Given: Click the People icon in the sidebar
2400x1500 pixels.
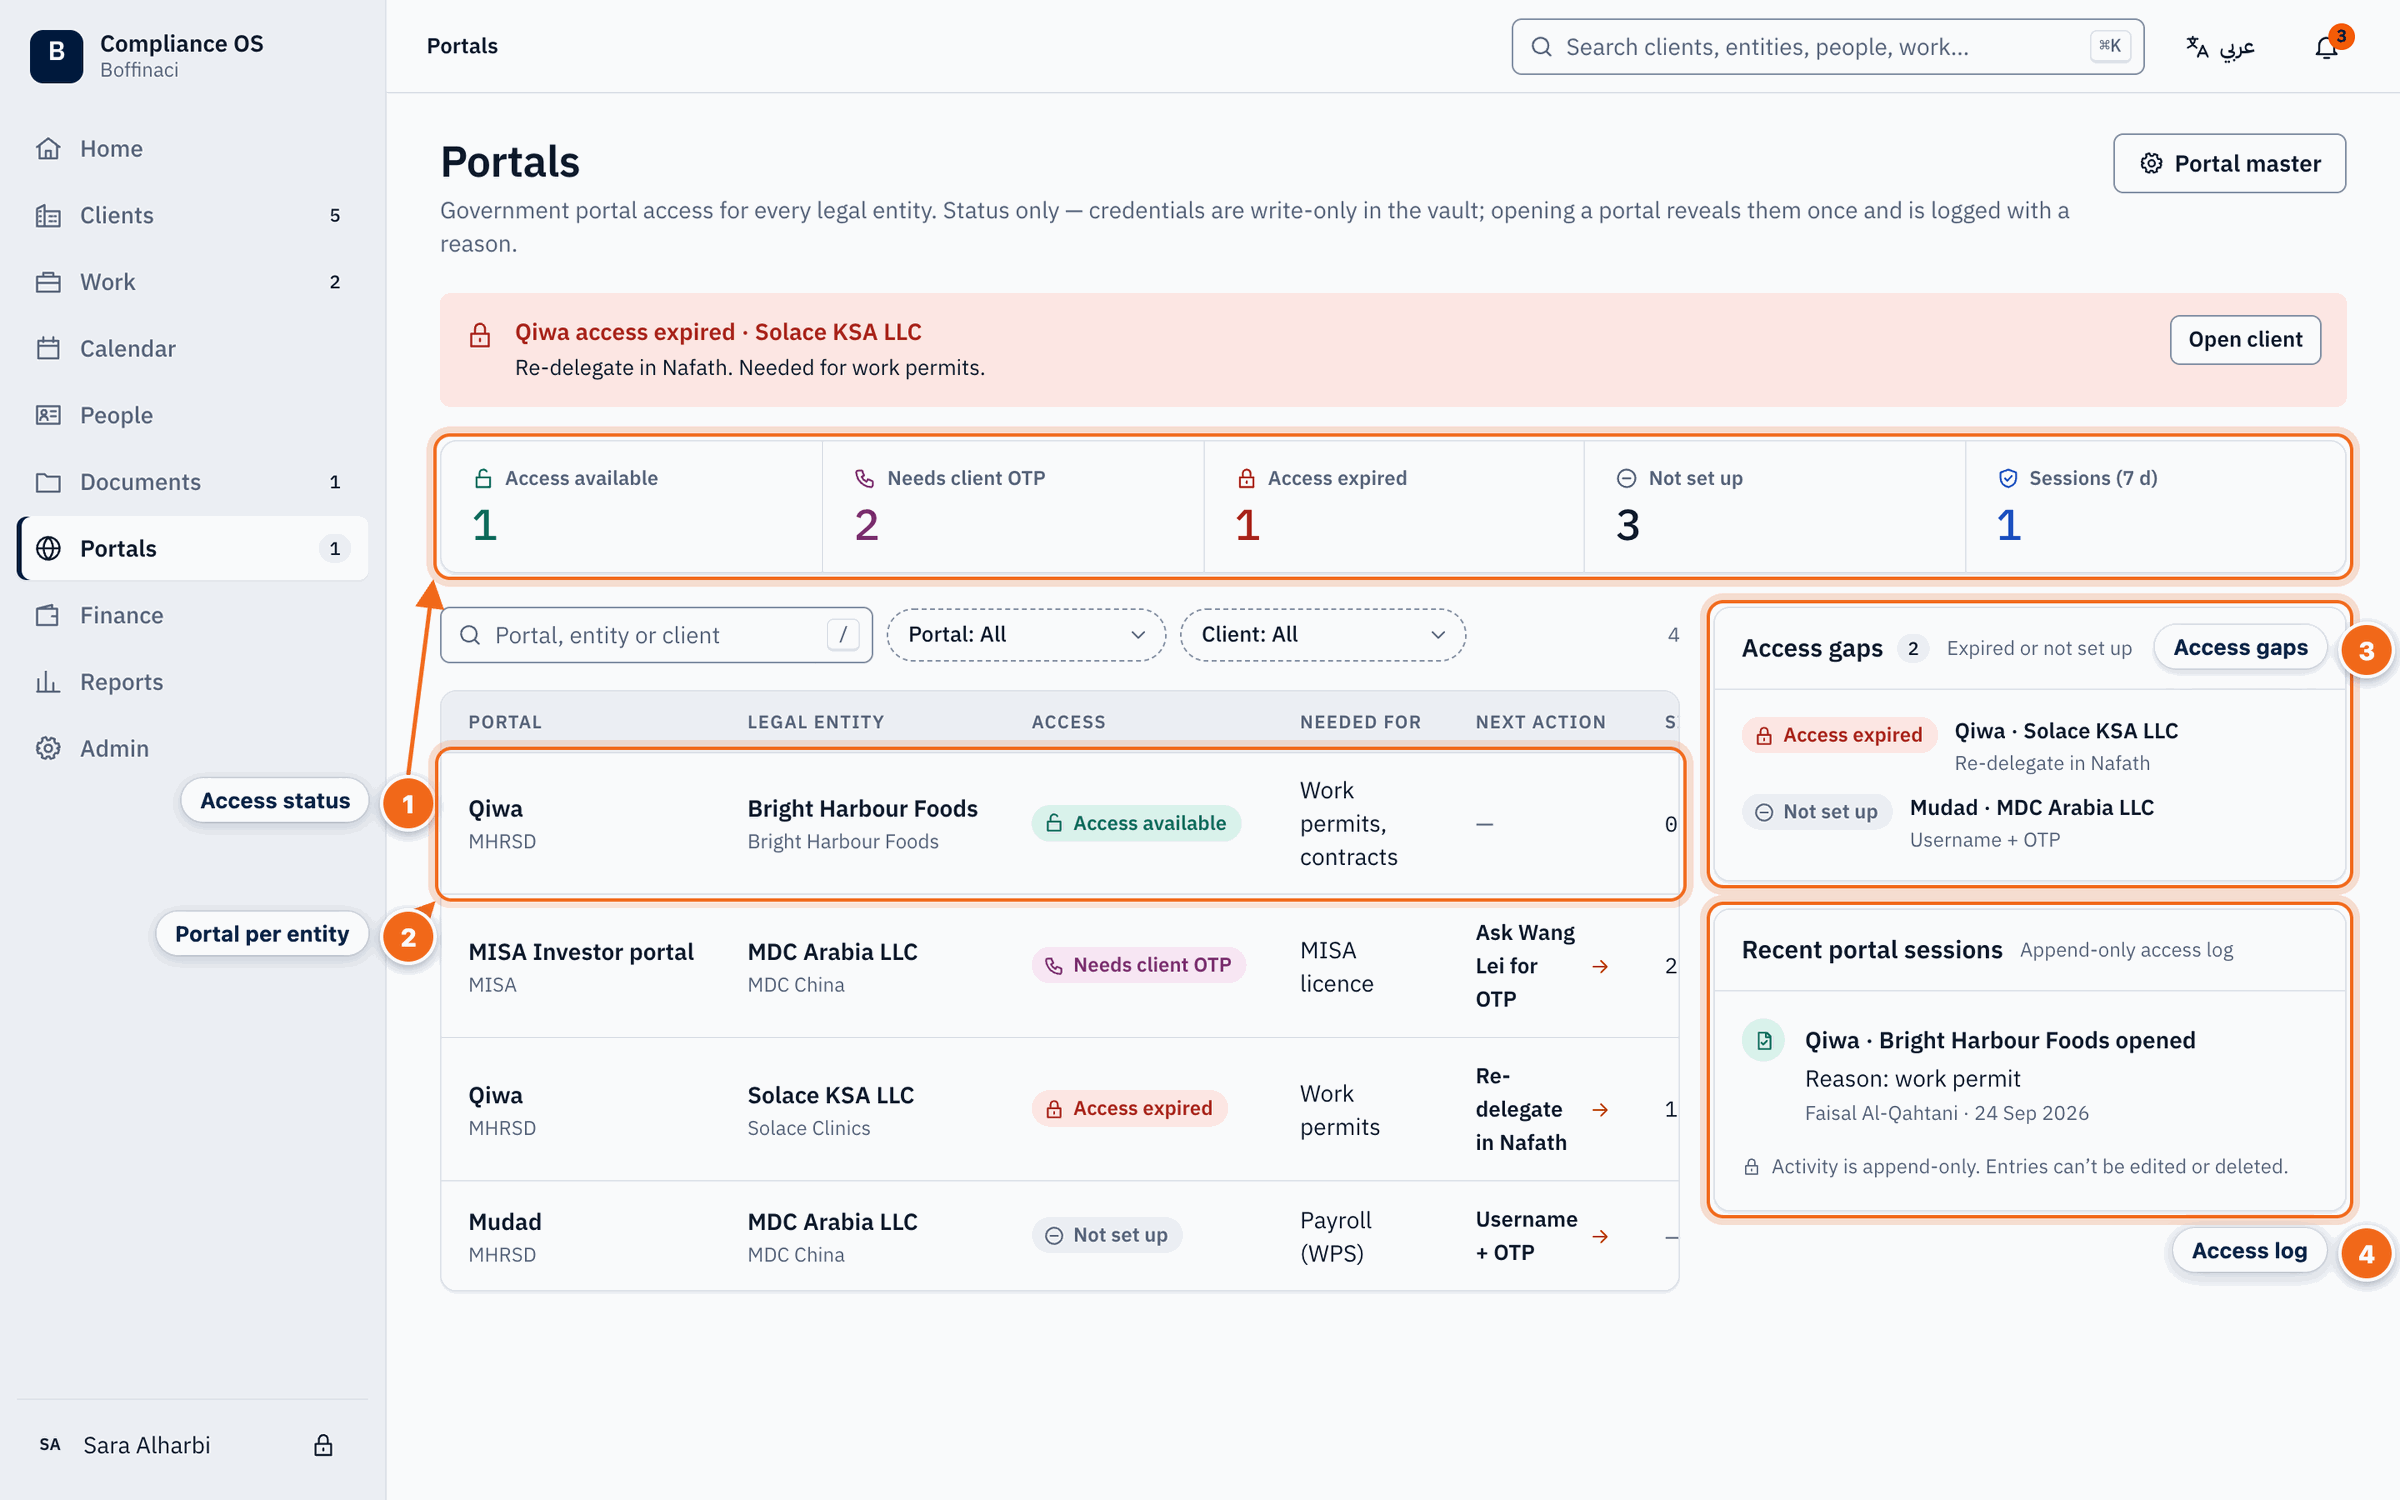Looking at the screenshot, I should (x=48, y=415).
